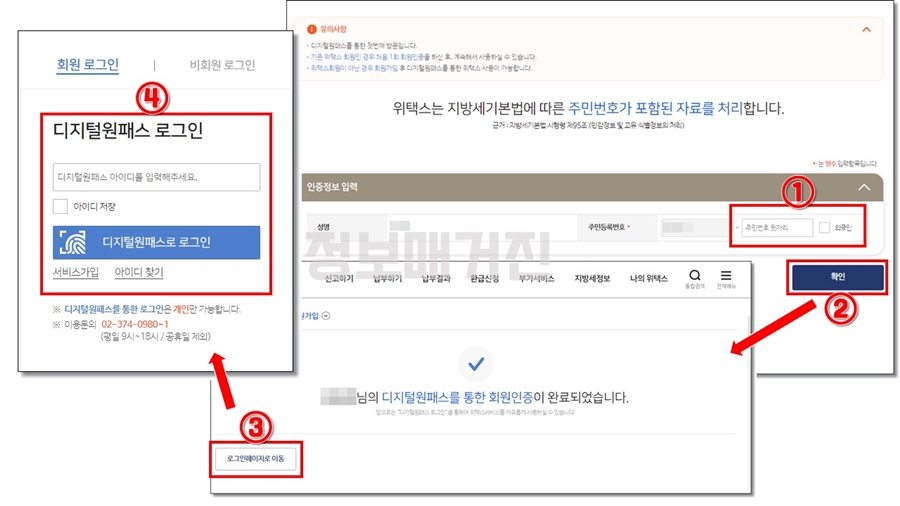The image size is (900, 506).
Task: Open the 전체메뉴 hamburger icon
Action: (726, 275)
